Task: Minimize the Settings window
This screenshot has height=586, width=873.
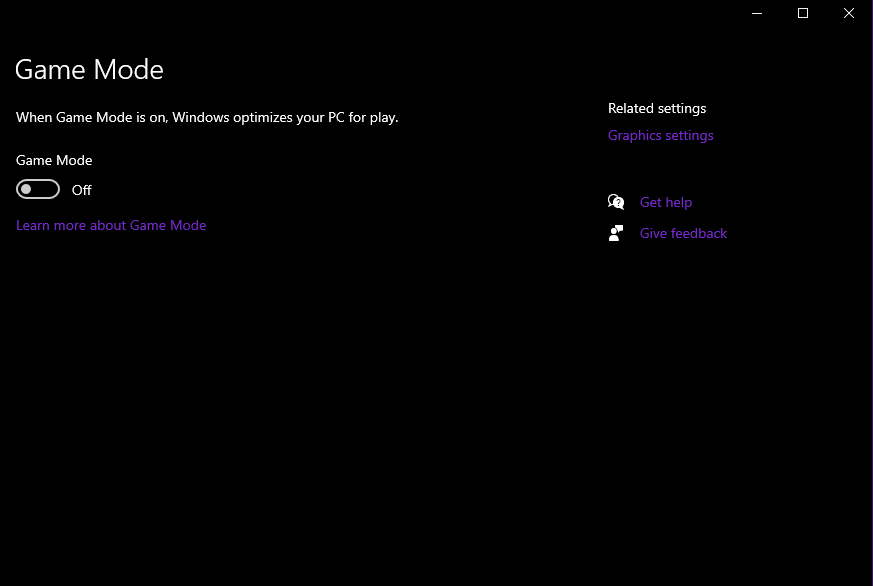Action: tap(757, 13)
